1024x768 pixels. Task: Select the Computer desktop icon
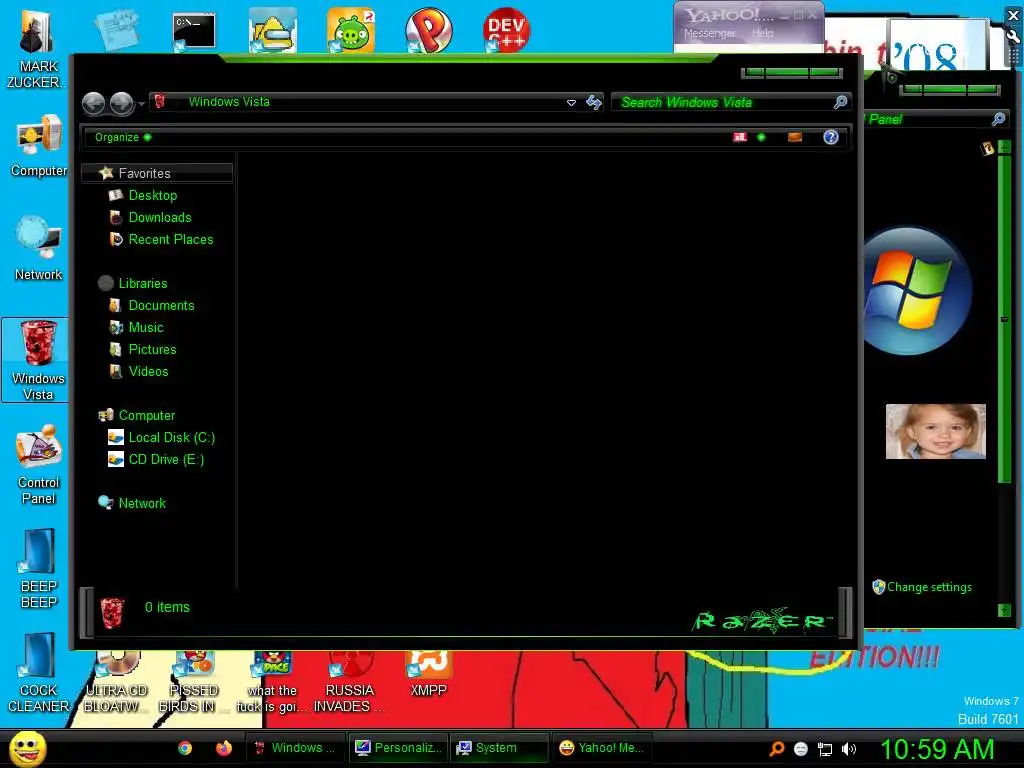(x=39, y=146)
